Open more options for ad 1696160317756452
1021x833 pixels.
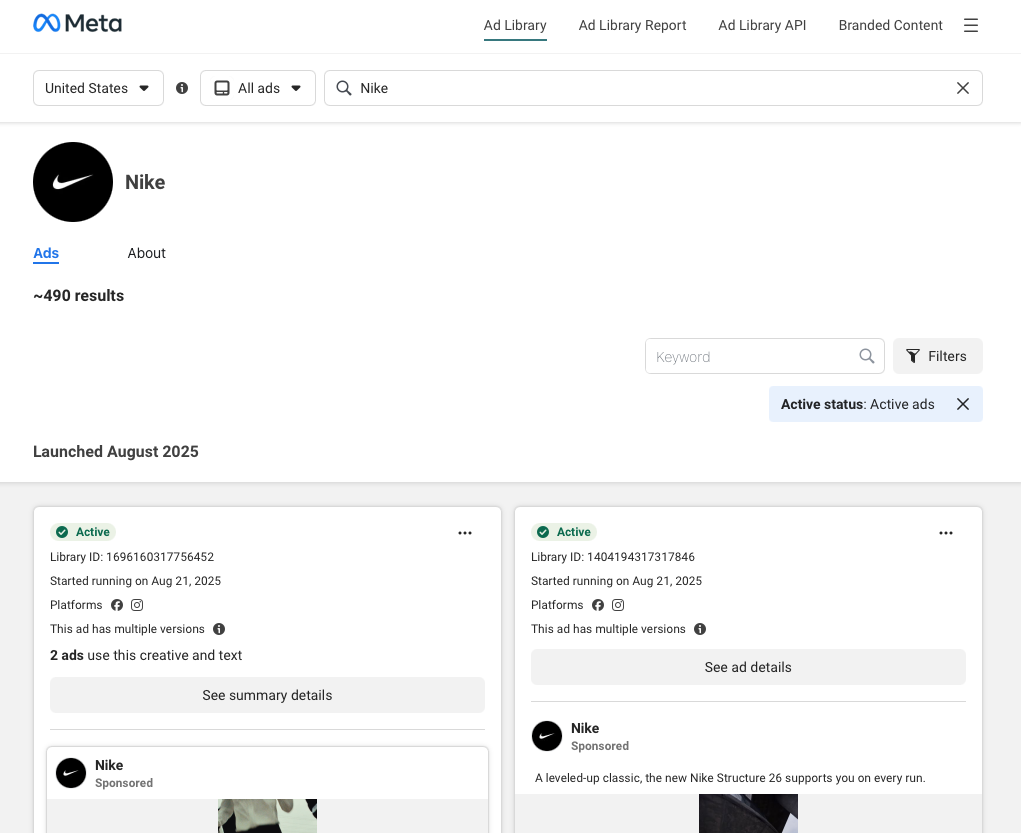point(465,533)
